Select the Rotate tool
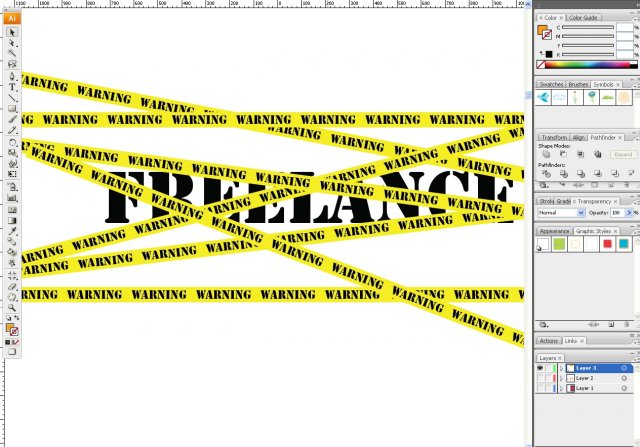 pyautogui.click(x=12, y=142)
